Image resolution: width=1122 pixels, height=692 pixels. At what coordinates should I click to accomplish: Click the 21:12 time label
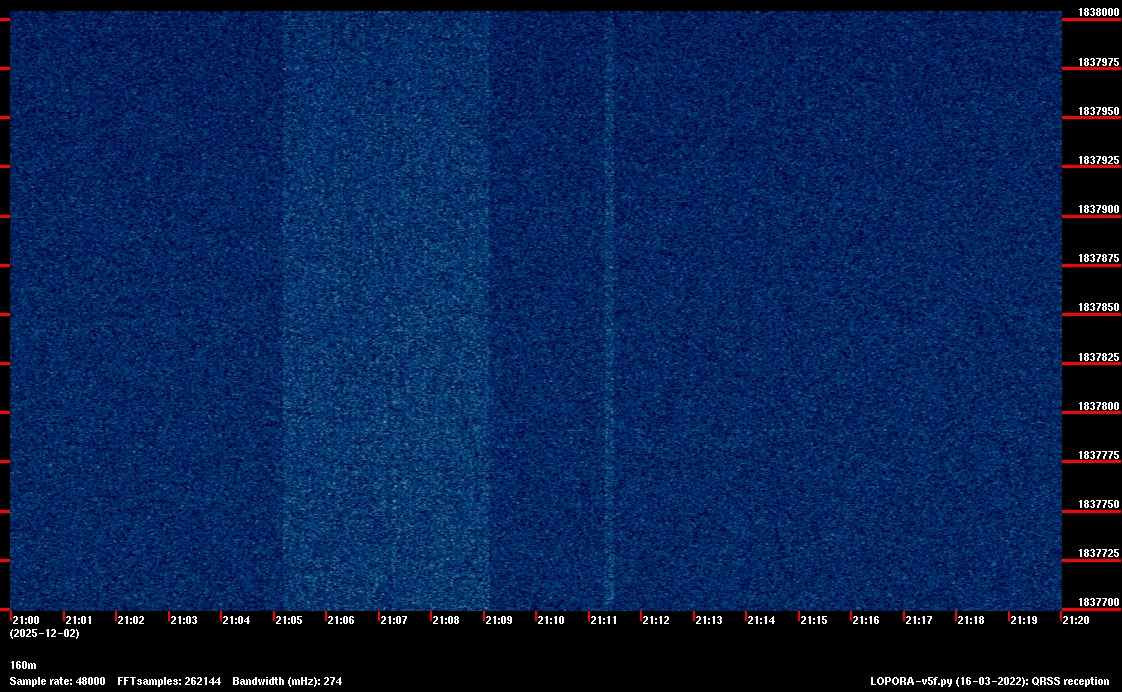(x=656, y=620)
